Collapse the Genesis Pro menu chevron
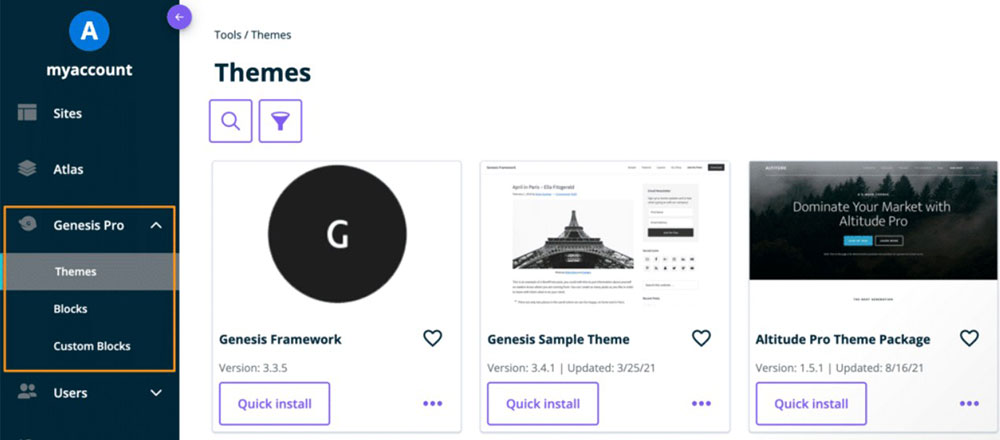Screen dimensions: 1000x440 click(x=156, y=225)
